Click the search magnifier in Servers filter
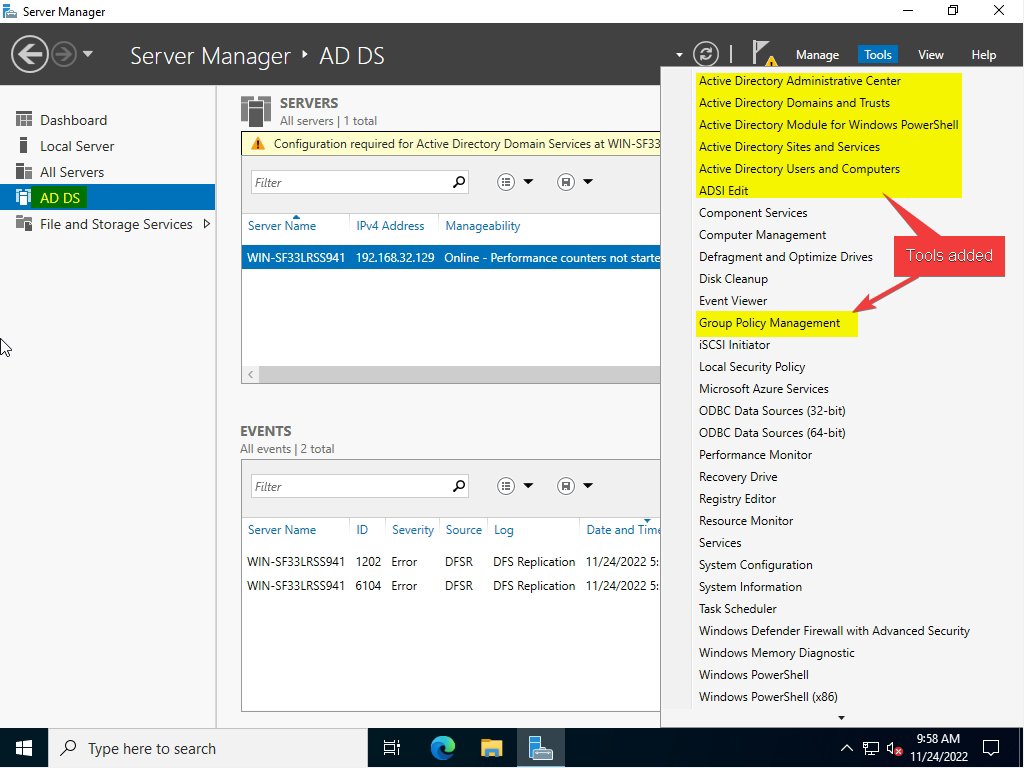Screen dimensions: 1024x768 coord(459,182)
